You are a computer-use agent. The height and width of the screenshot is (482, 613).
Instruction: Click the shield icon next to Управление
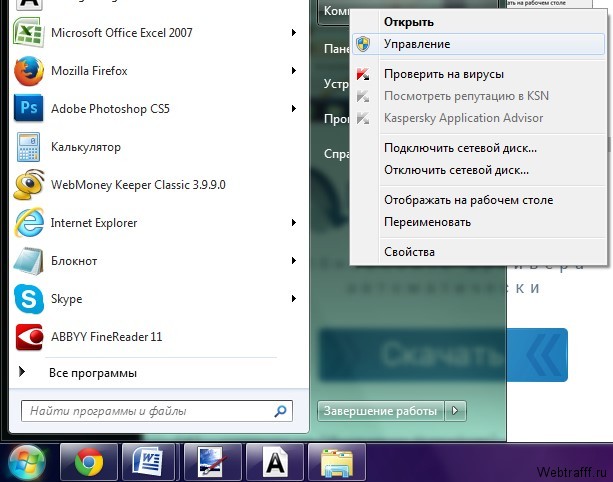click(x=363, y=44)
